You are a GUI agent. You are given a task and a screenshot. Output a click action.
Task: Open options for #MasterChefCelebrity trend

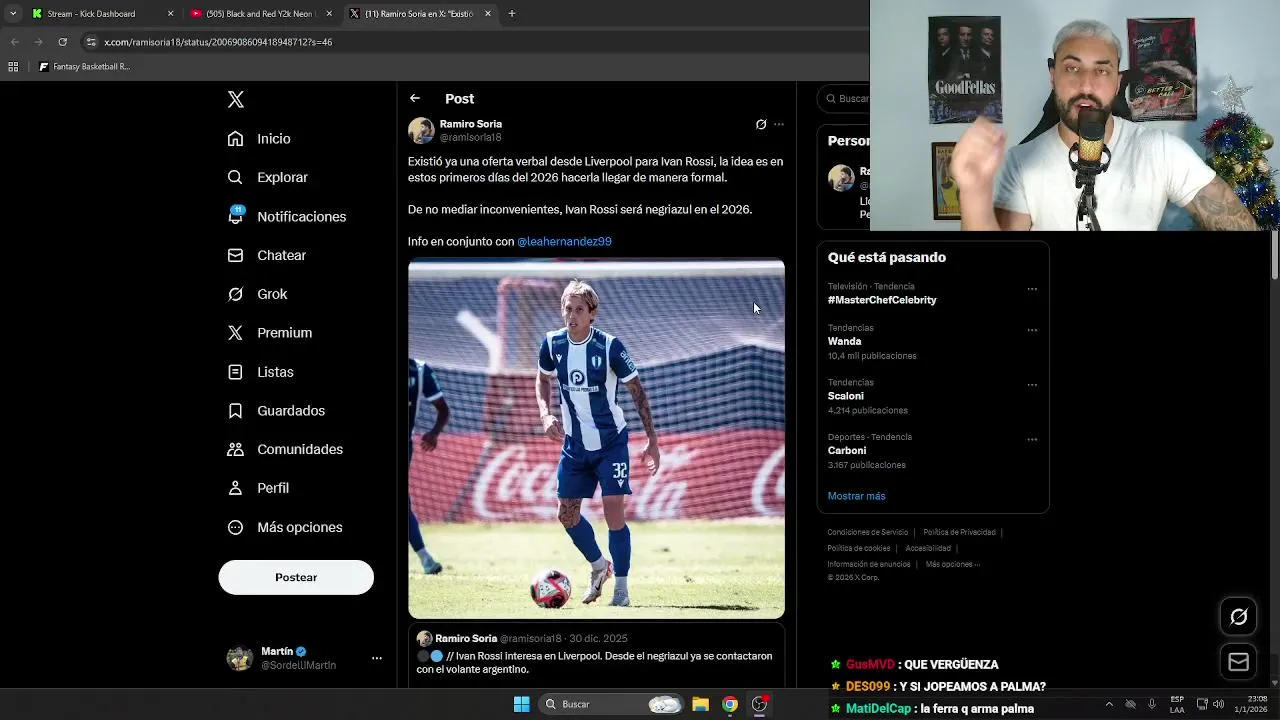point(1032,289)
